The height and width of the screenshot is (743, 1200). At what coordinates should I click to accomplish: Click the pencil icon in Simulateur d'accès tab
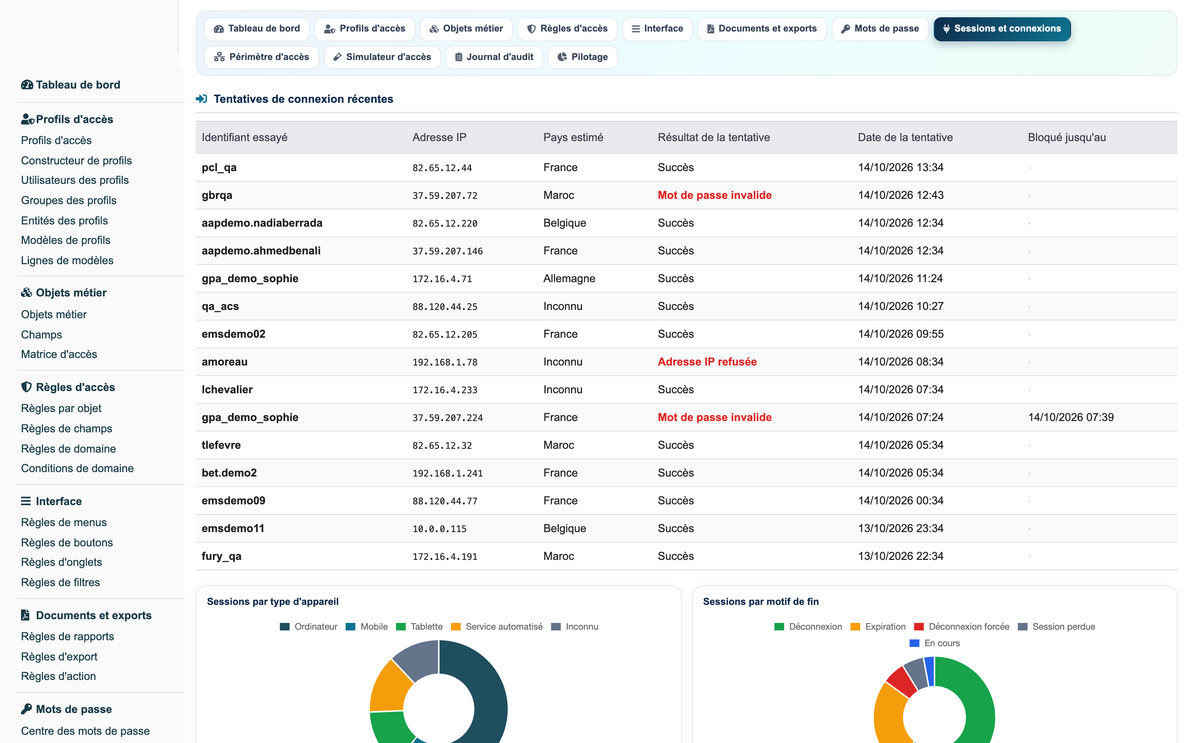pos(338,57)
